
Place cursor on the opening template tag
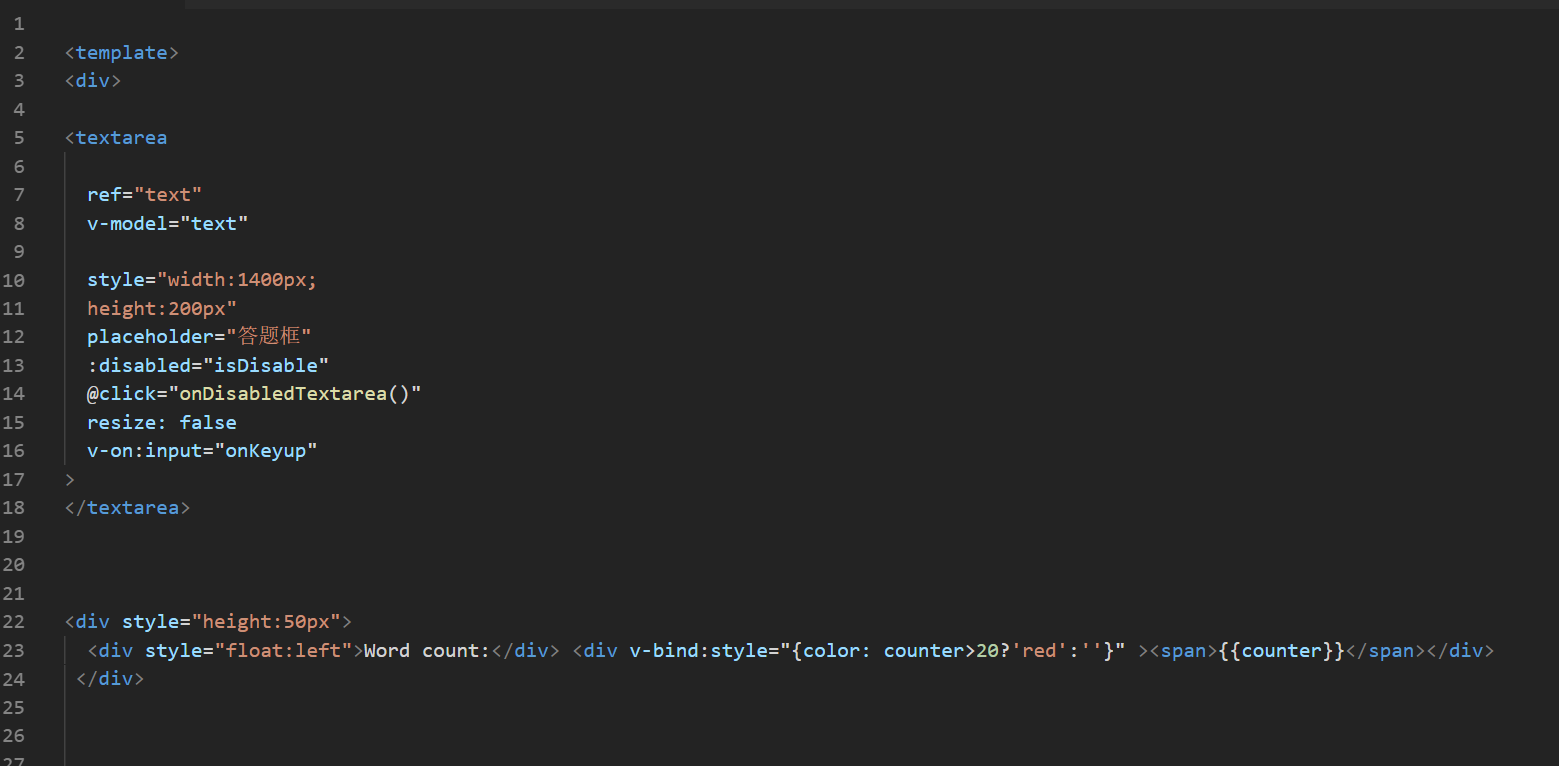121,53
